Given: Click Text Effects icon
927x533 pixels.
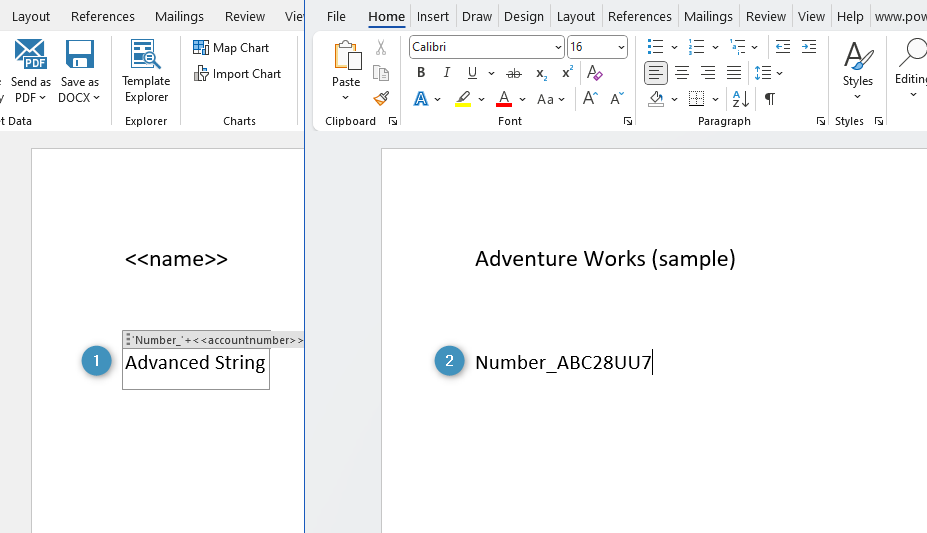Looking at the screenshot, I should 421,99.
